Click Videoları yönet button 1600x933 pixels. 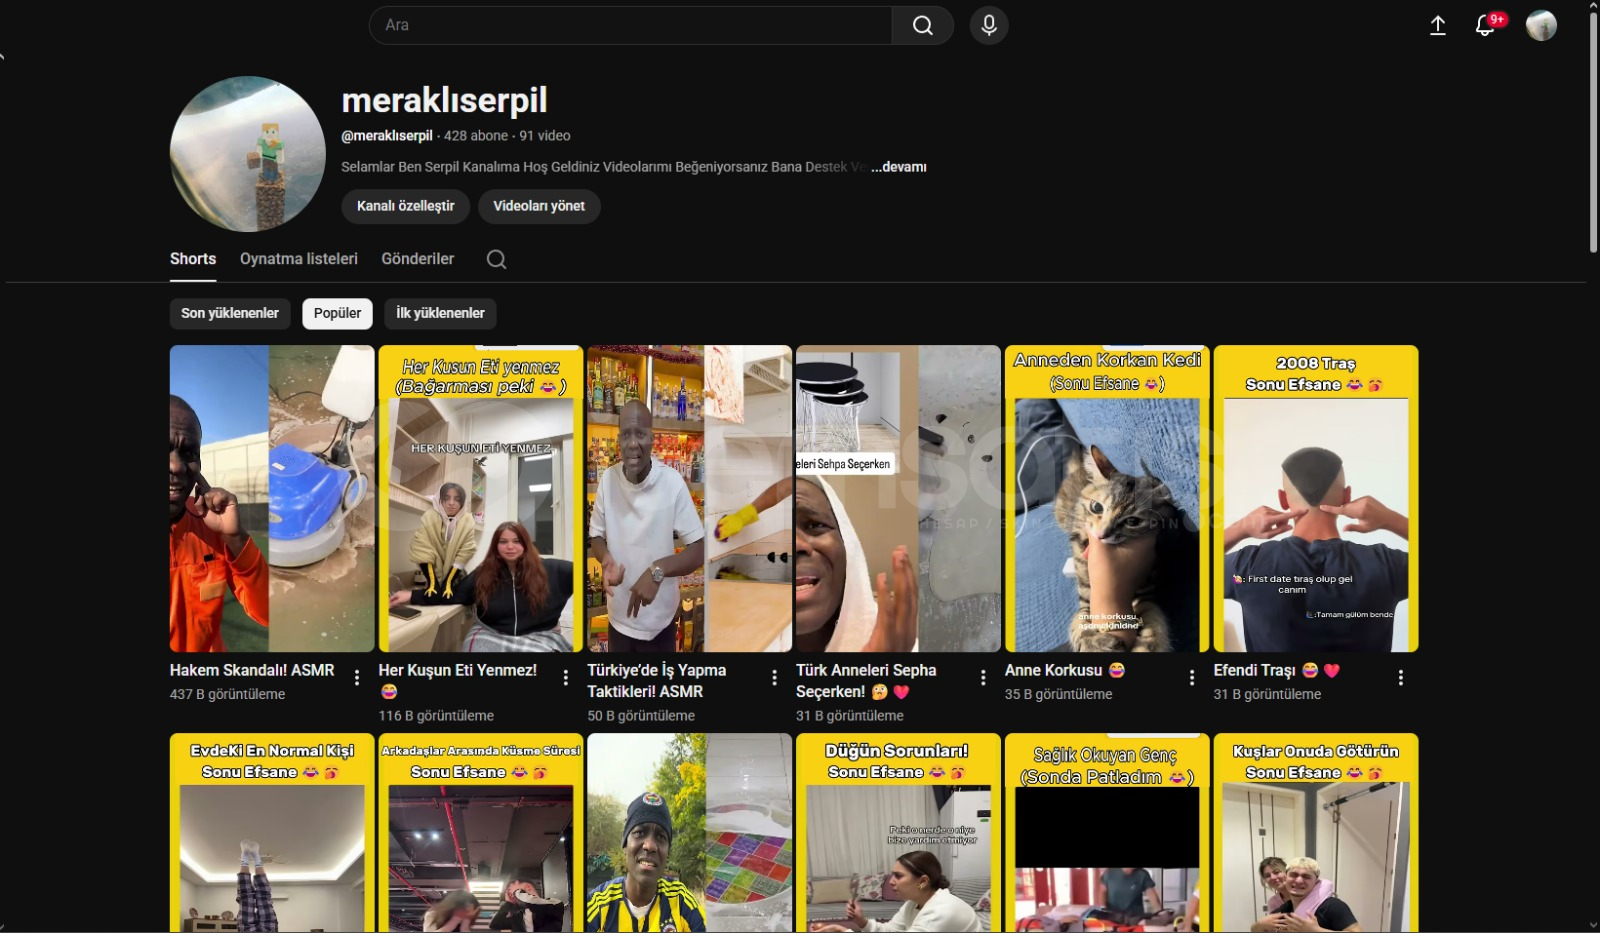coord(539,206)
